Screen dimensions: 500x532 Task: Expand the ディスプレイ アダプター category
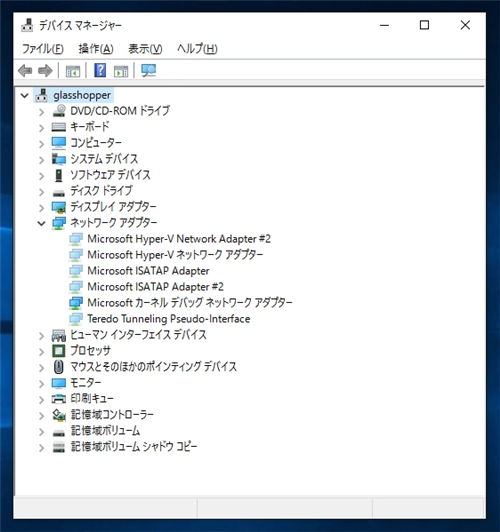pyautogui.click(x=41, y=208)
